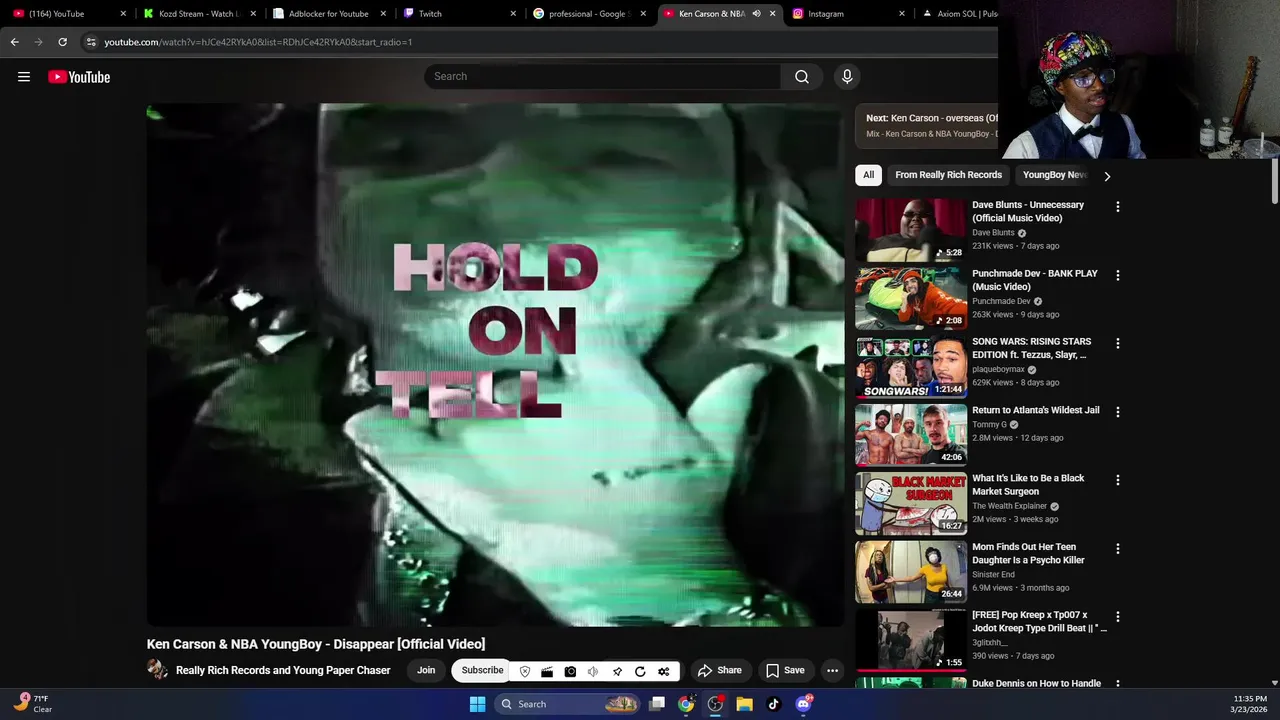This screenshot has width=1280, height=720.
Task: Click the Disappear music video player
Action: (495, 365)
